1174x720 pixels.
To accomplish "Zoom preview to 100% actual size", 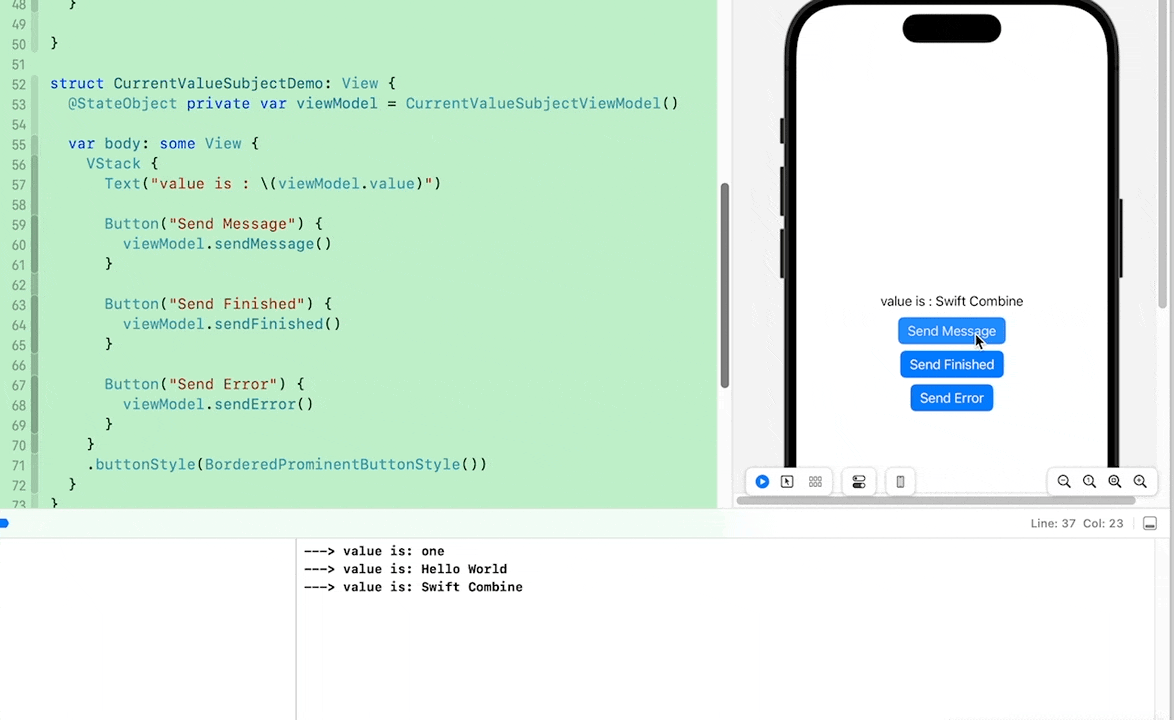I will pyautogui.click(x=1089, y=481).
